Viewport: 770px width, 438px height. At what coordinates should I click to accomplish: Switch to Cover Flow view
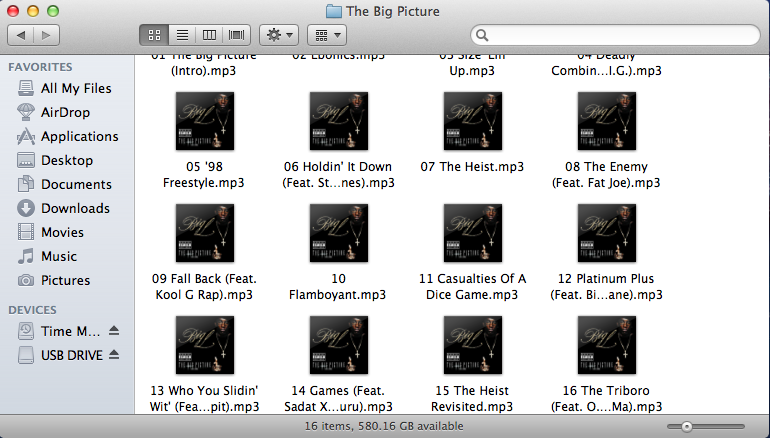click(x=237, y=35)
